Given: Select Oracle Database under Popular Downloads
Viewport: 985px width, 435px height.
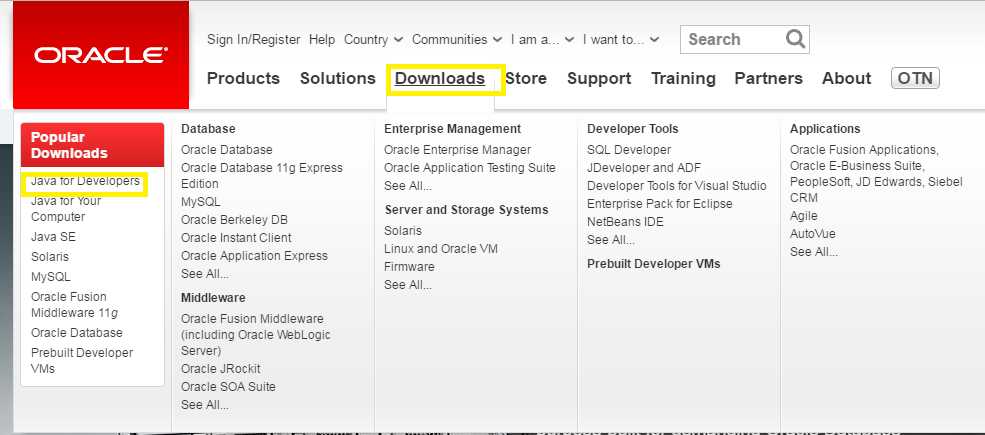Looking at the screenshot, I should (77, 333).
